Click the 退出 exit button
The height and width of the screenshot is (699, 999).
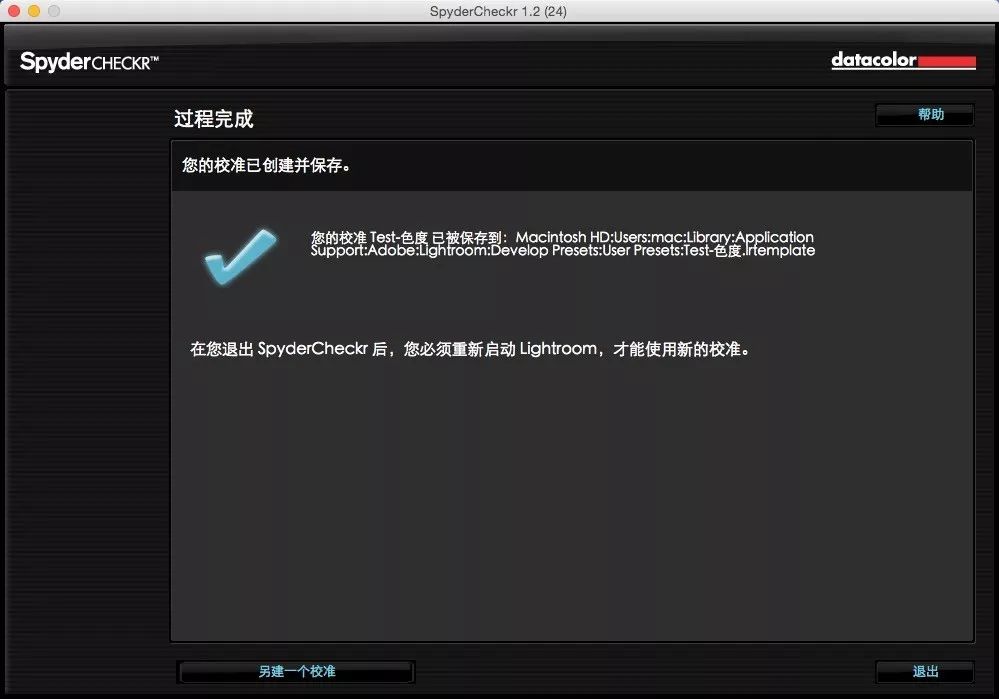click(x=924, y=672)
